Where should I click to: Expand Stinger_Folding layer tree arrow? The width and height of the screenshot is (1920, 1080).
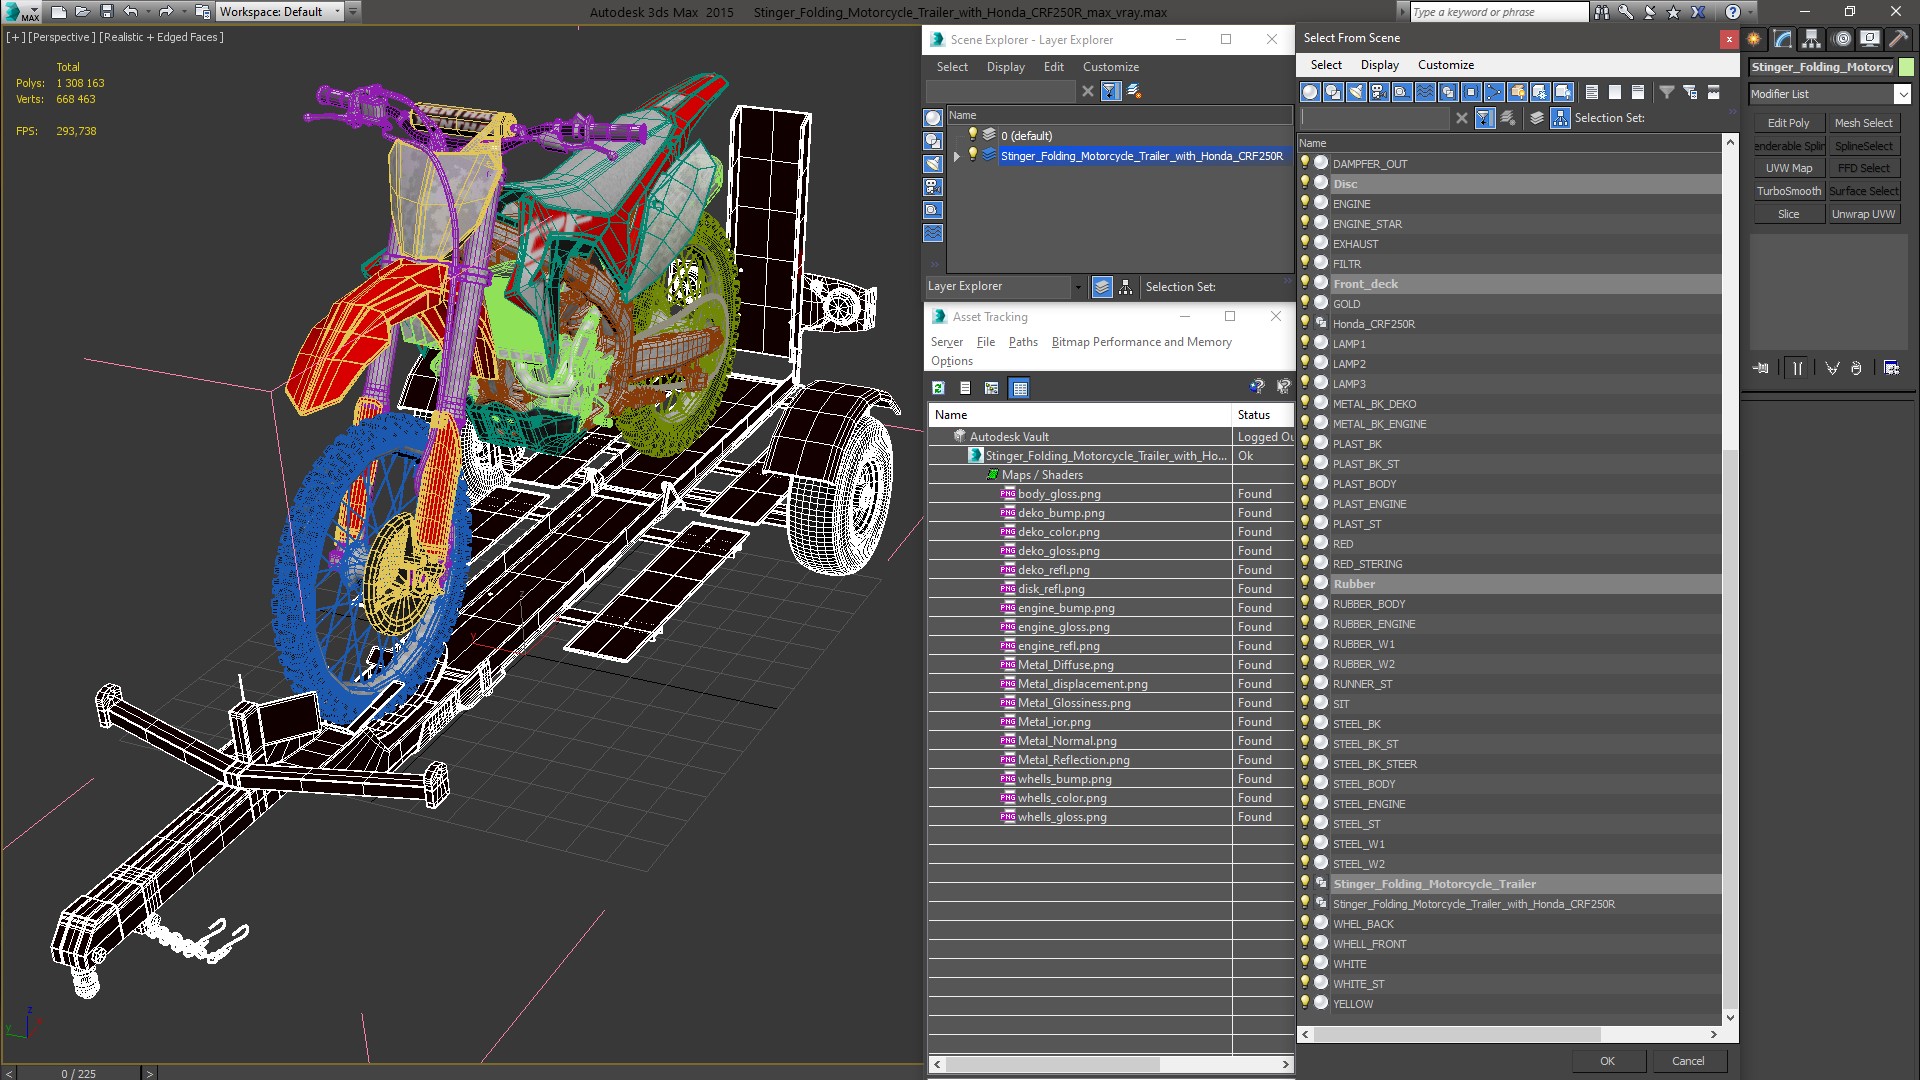point(957,156)
